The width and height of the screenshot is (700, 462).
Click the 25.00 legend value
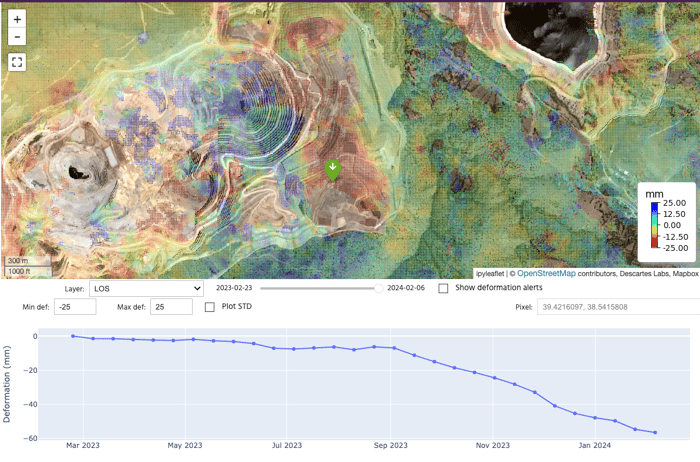tap(674, 203)
